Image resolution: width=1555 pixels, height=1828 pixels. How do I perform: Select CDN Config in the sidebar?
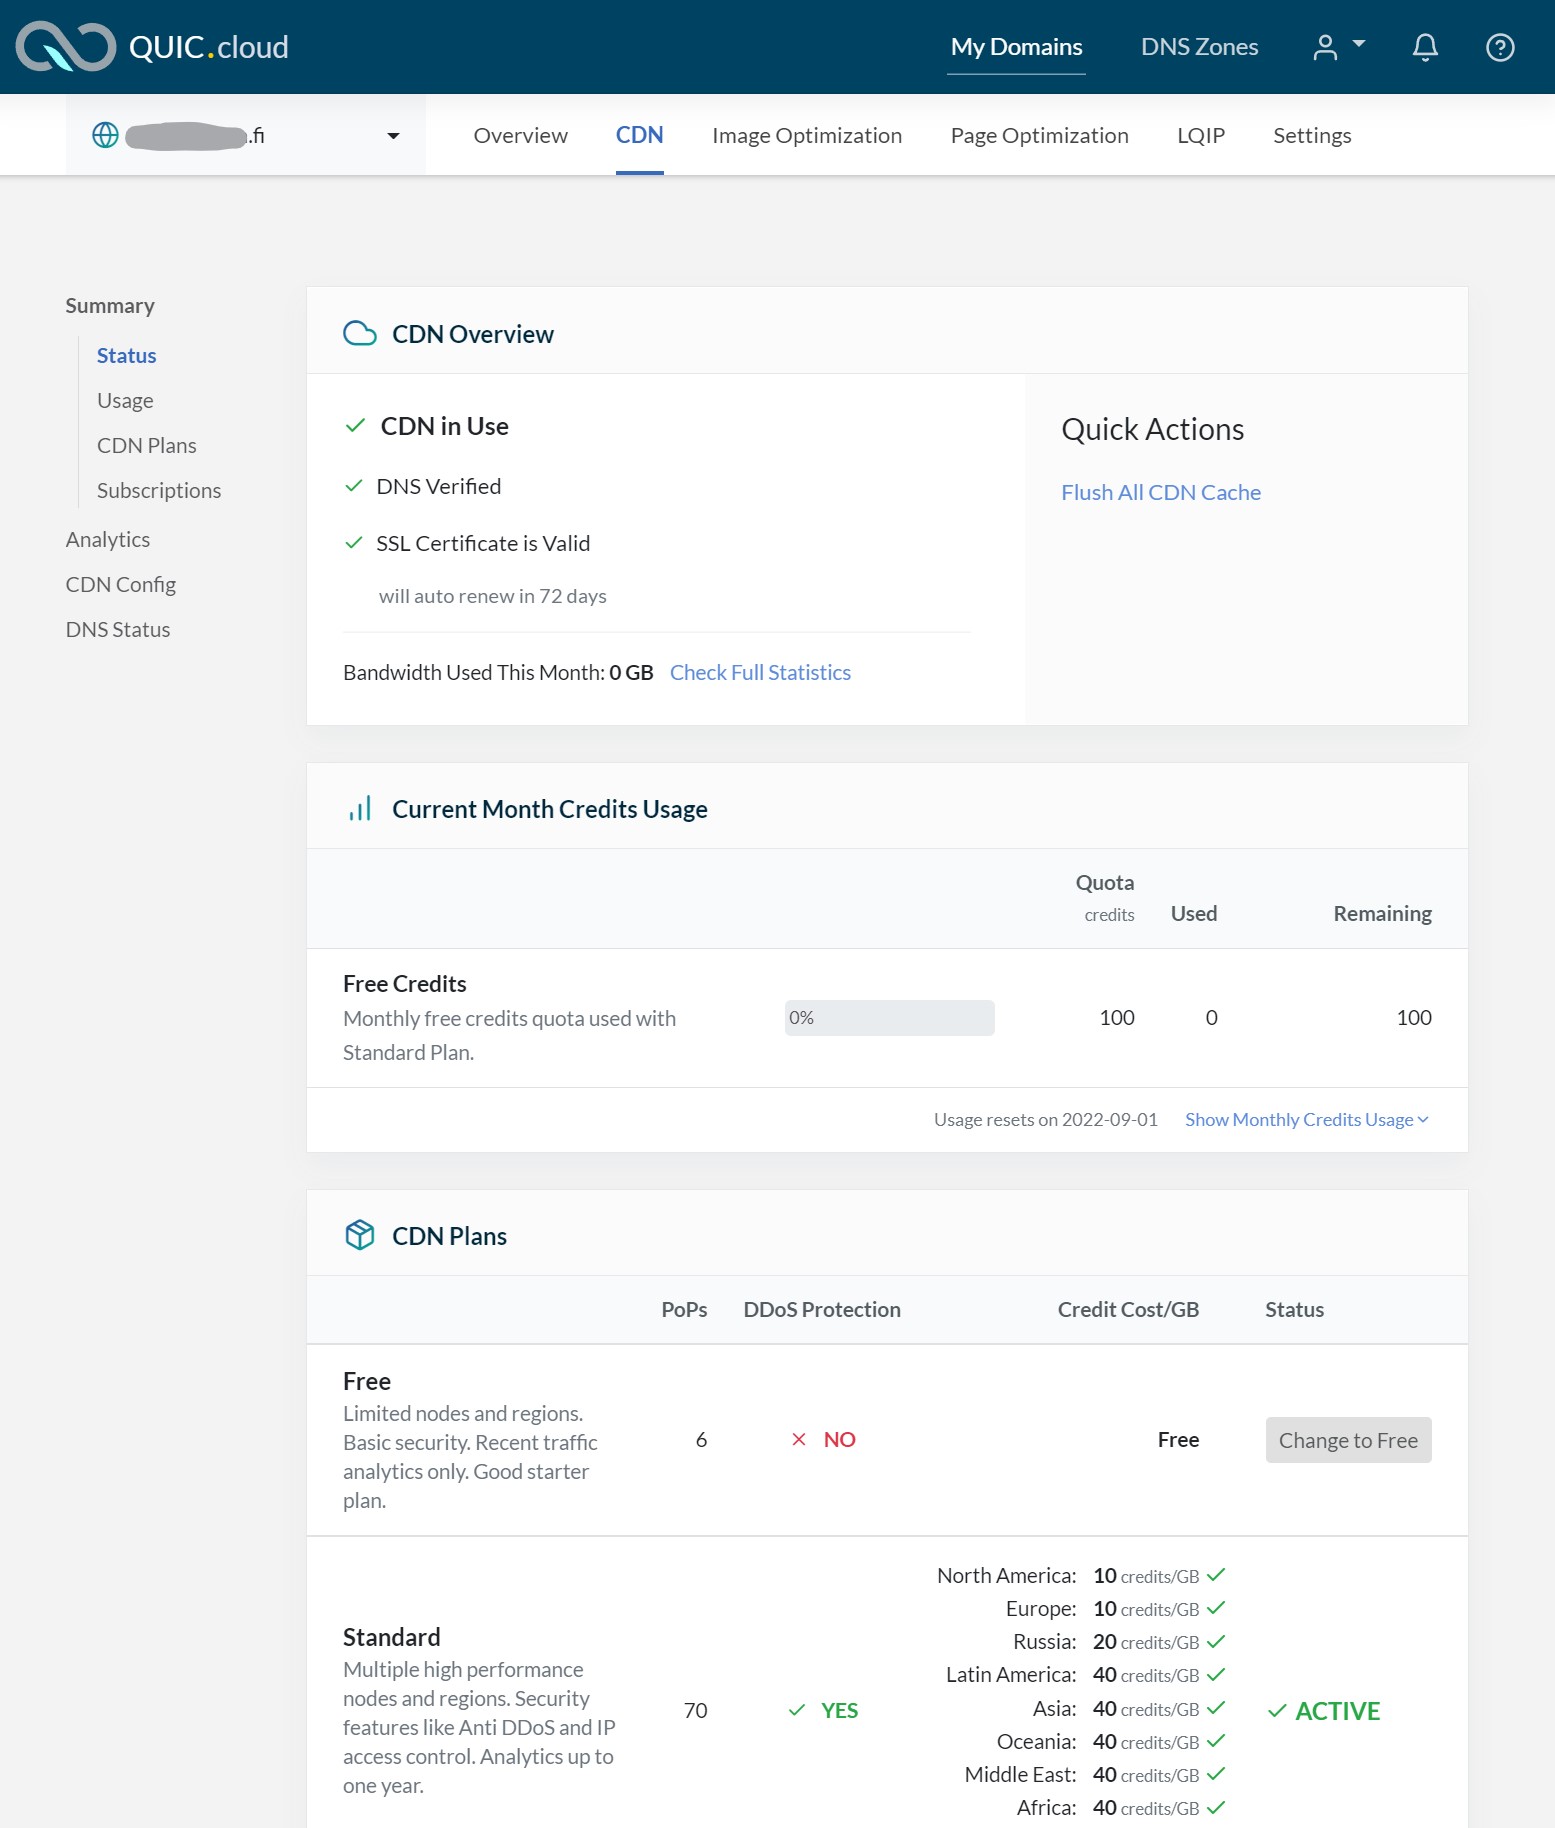click(121, 585)
